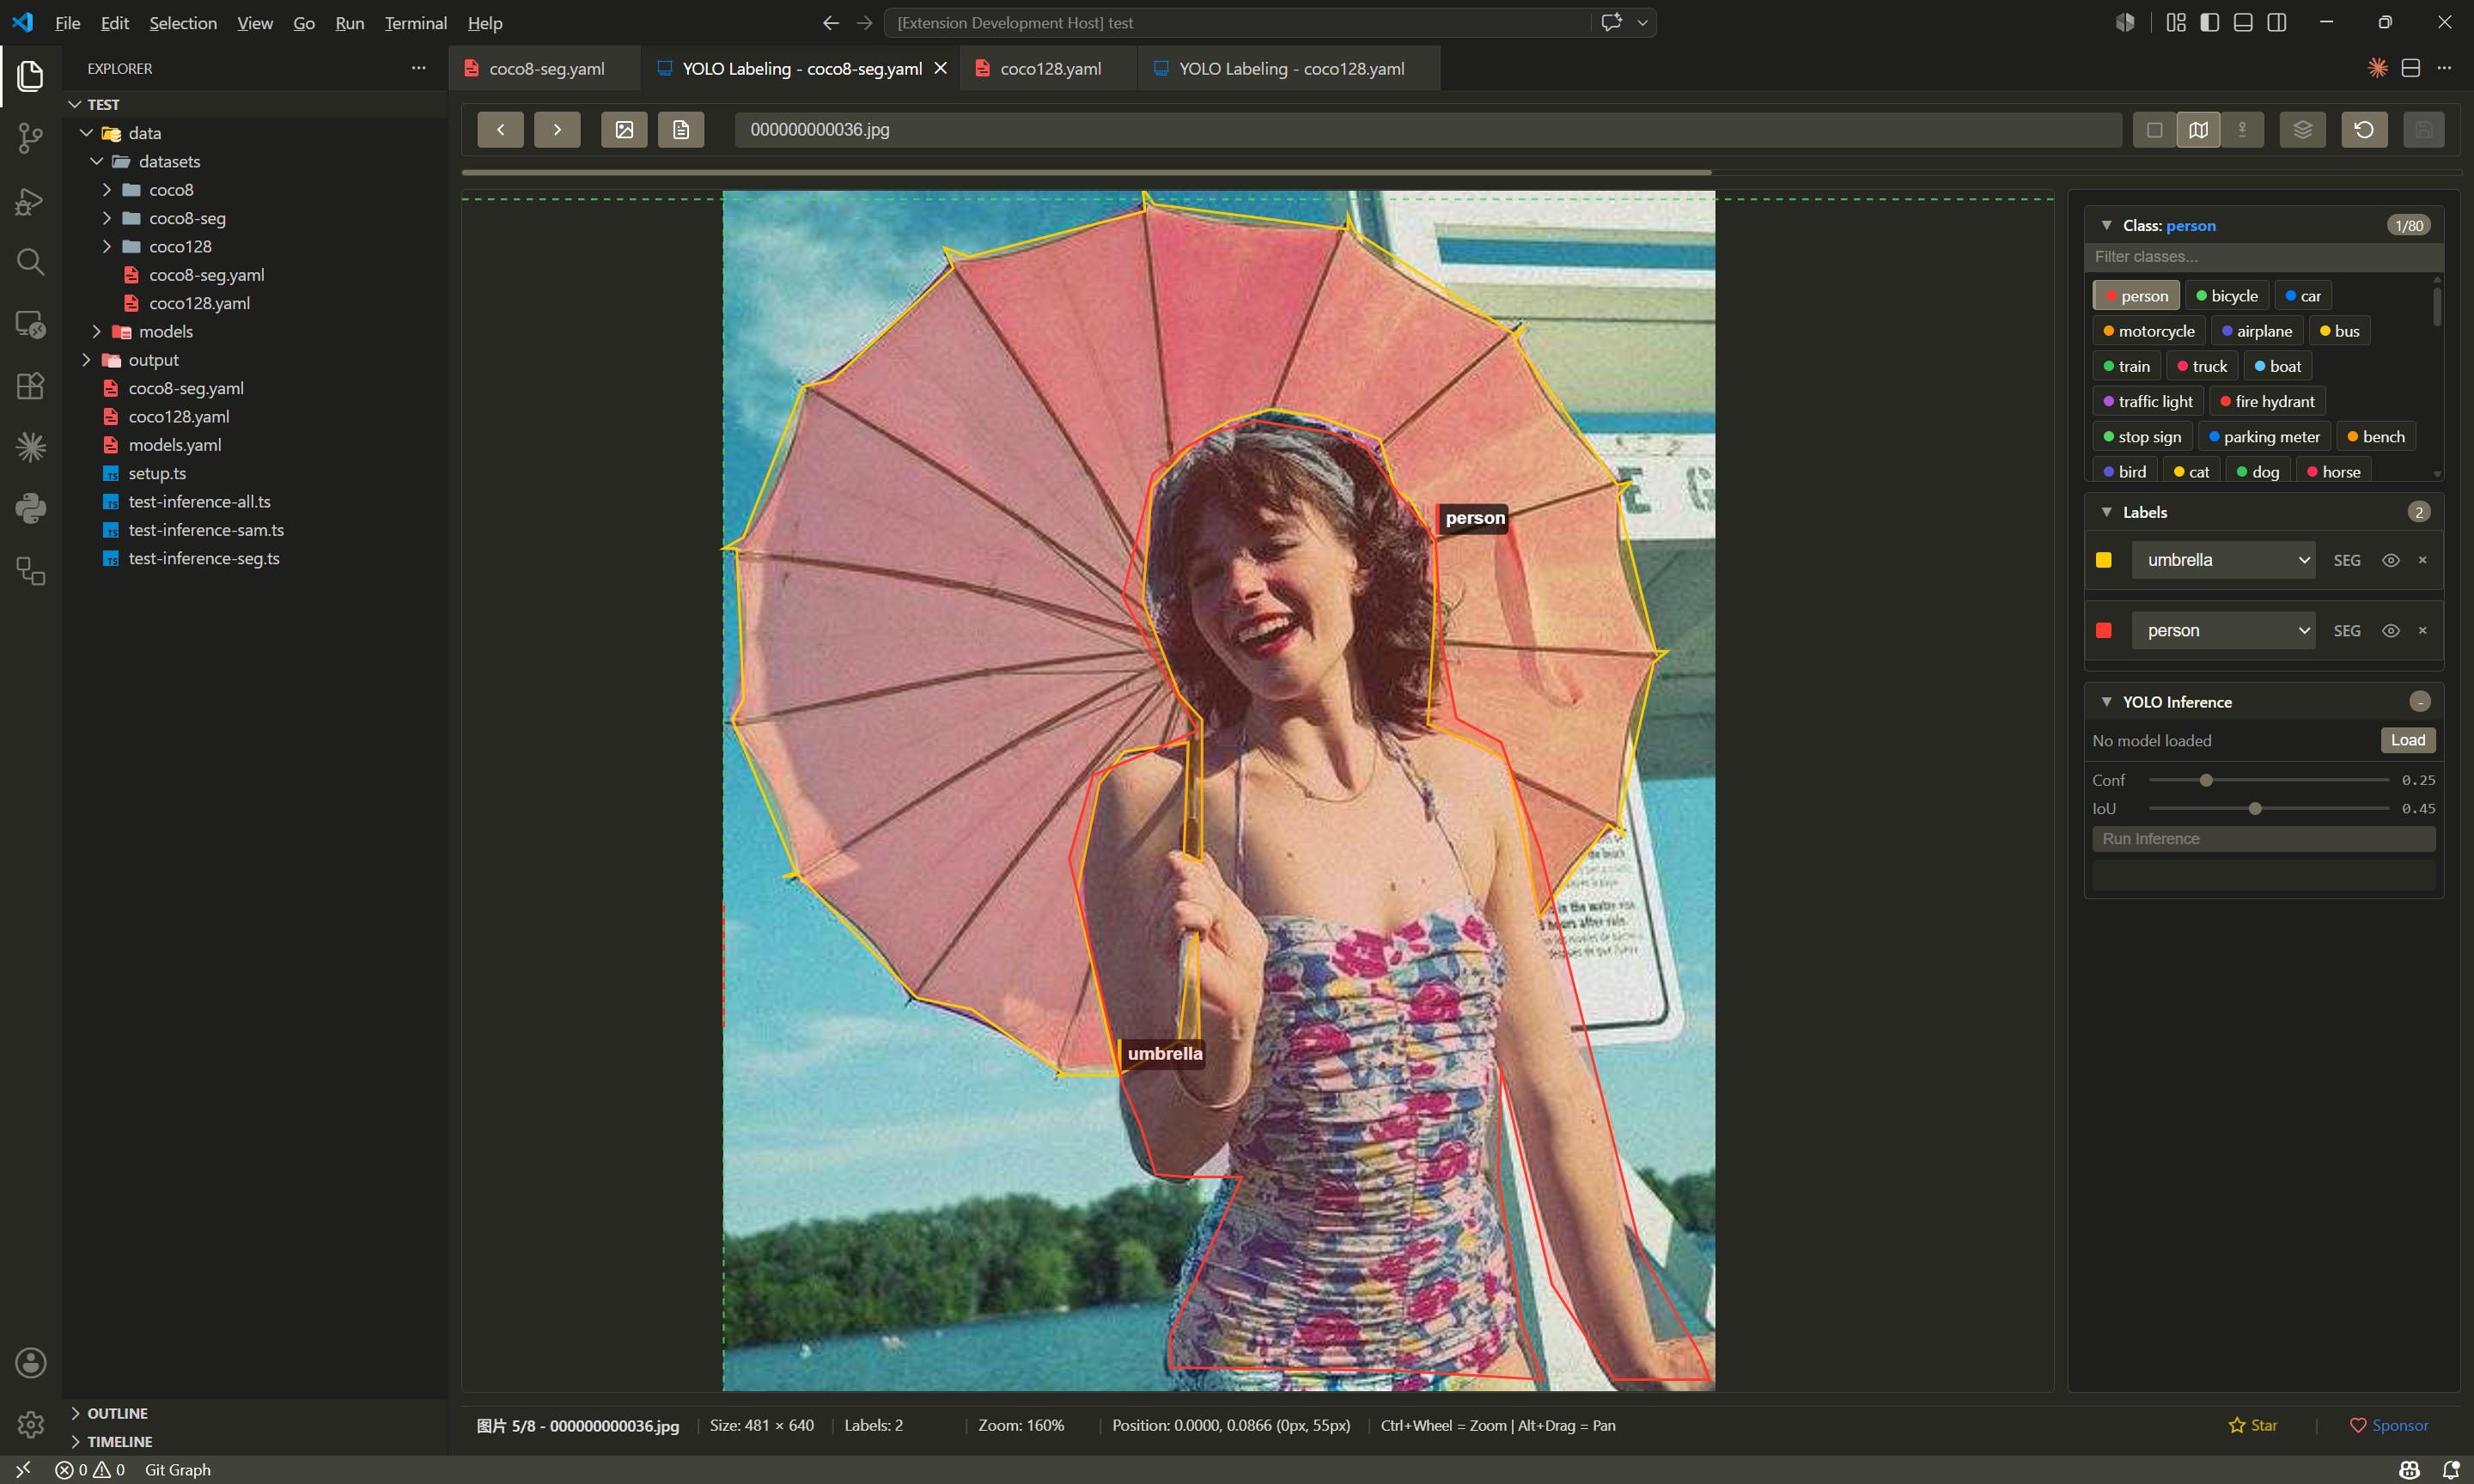
Task: Select the bounding box rectangle tool
Action: (x=2155, y=130)
